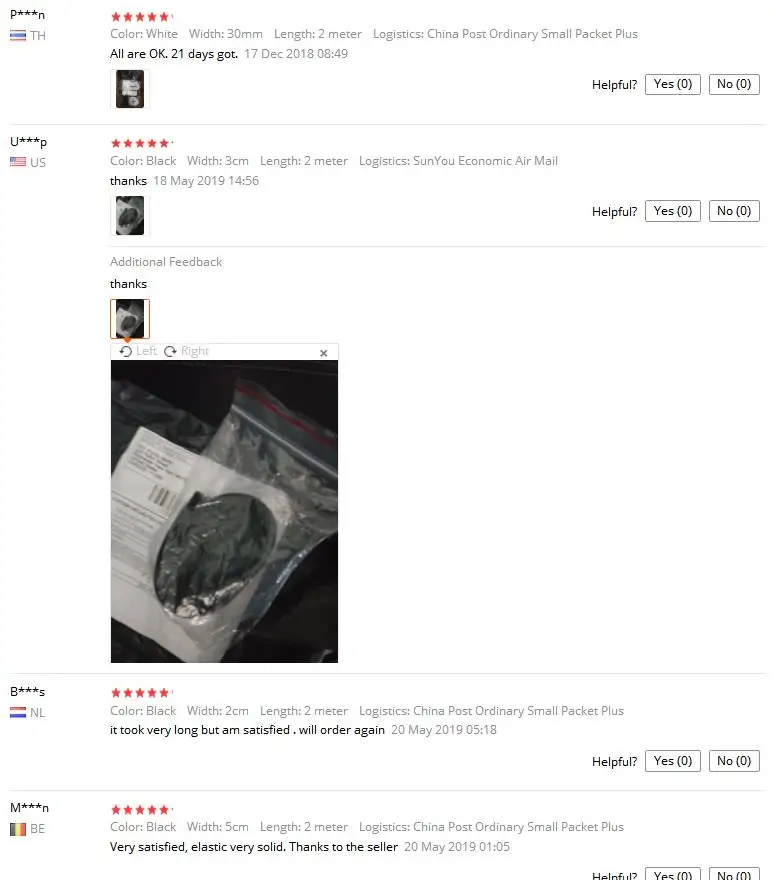776x880 pixels.
Task: Rotate the enlarged photo left
Action: [138, 351]
